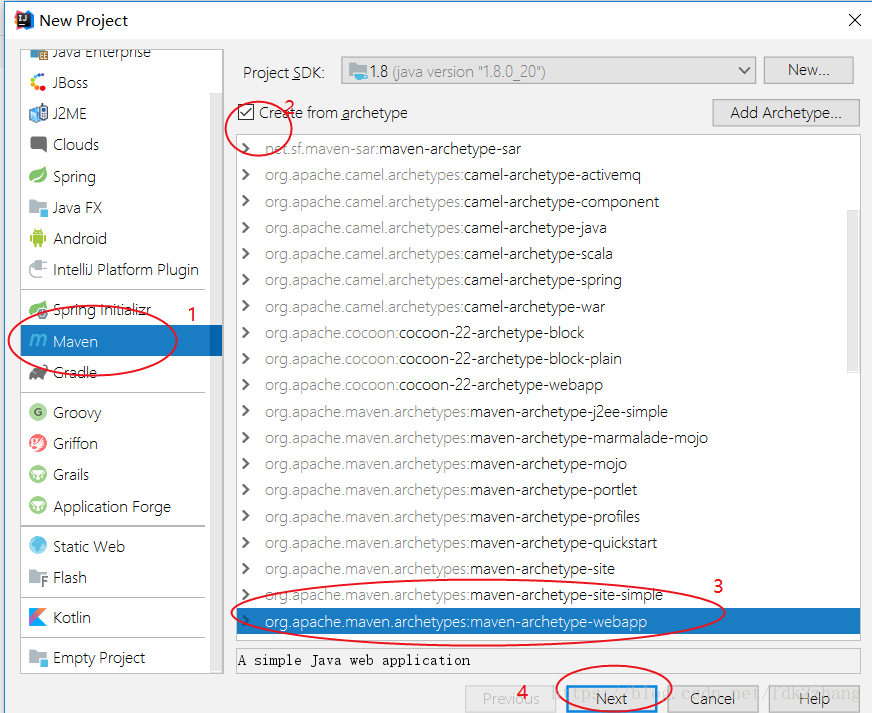Click the Next button
Viewport: 872px width, 713px height.
coord(612,699)
